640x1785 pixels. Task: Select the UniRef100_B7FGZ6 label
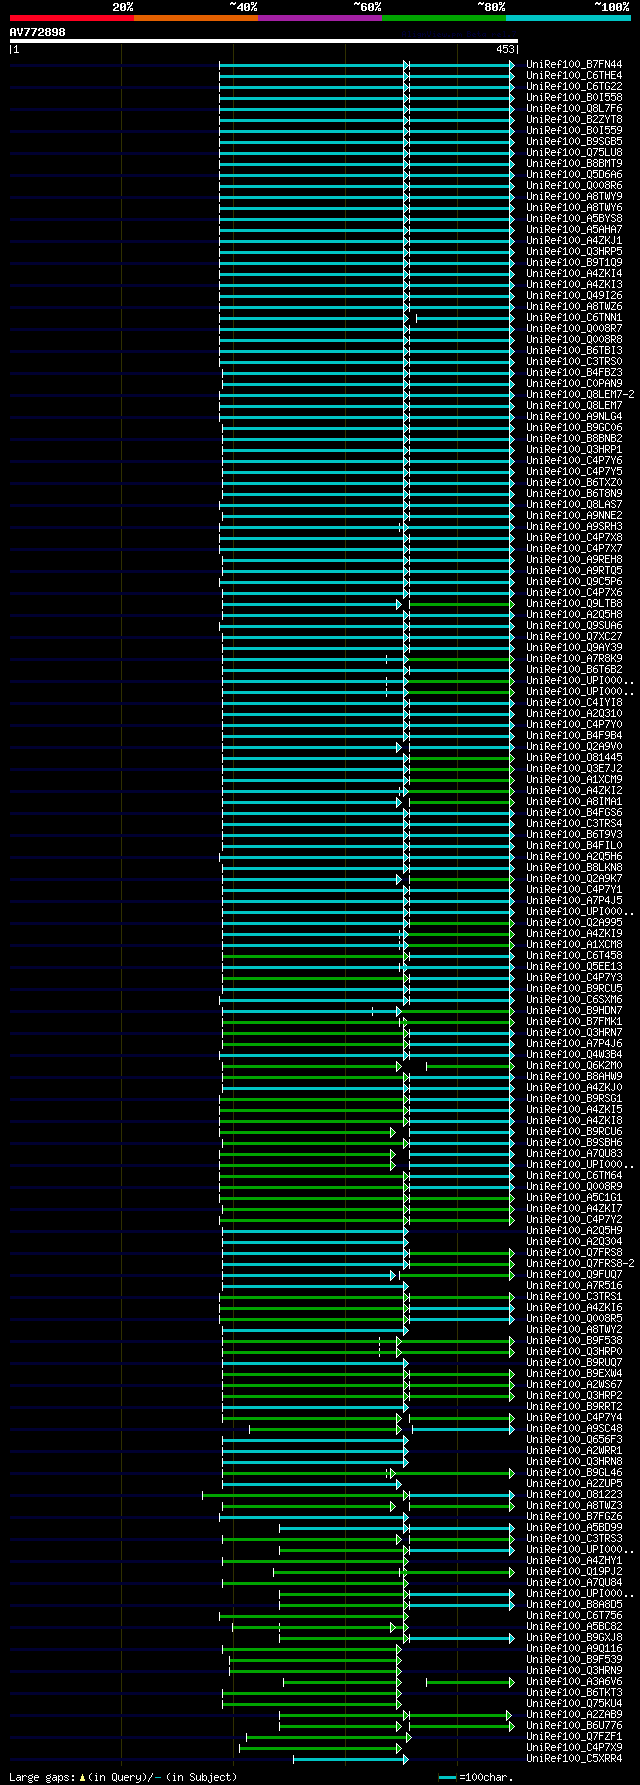(x=574, y=1516)
